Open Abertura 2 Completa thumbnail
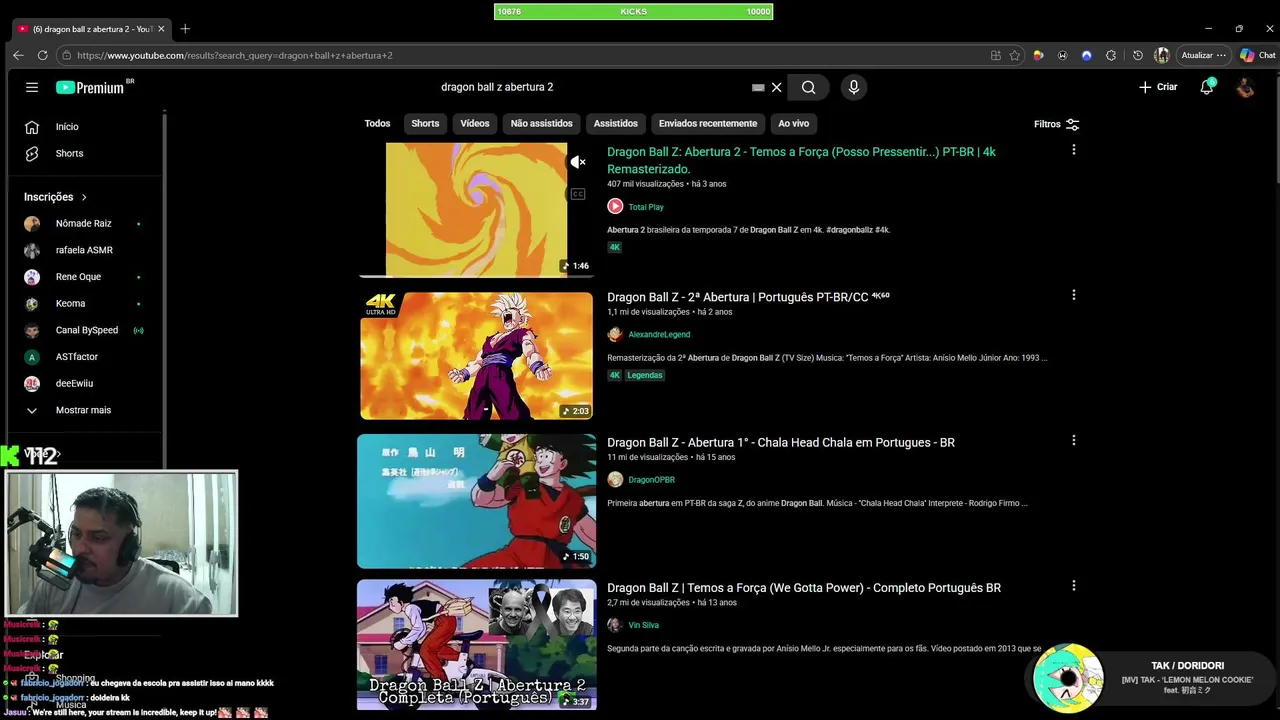 click(476, 645)
